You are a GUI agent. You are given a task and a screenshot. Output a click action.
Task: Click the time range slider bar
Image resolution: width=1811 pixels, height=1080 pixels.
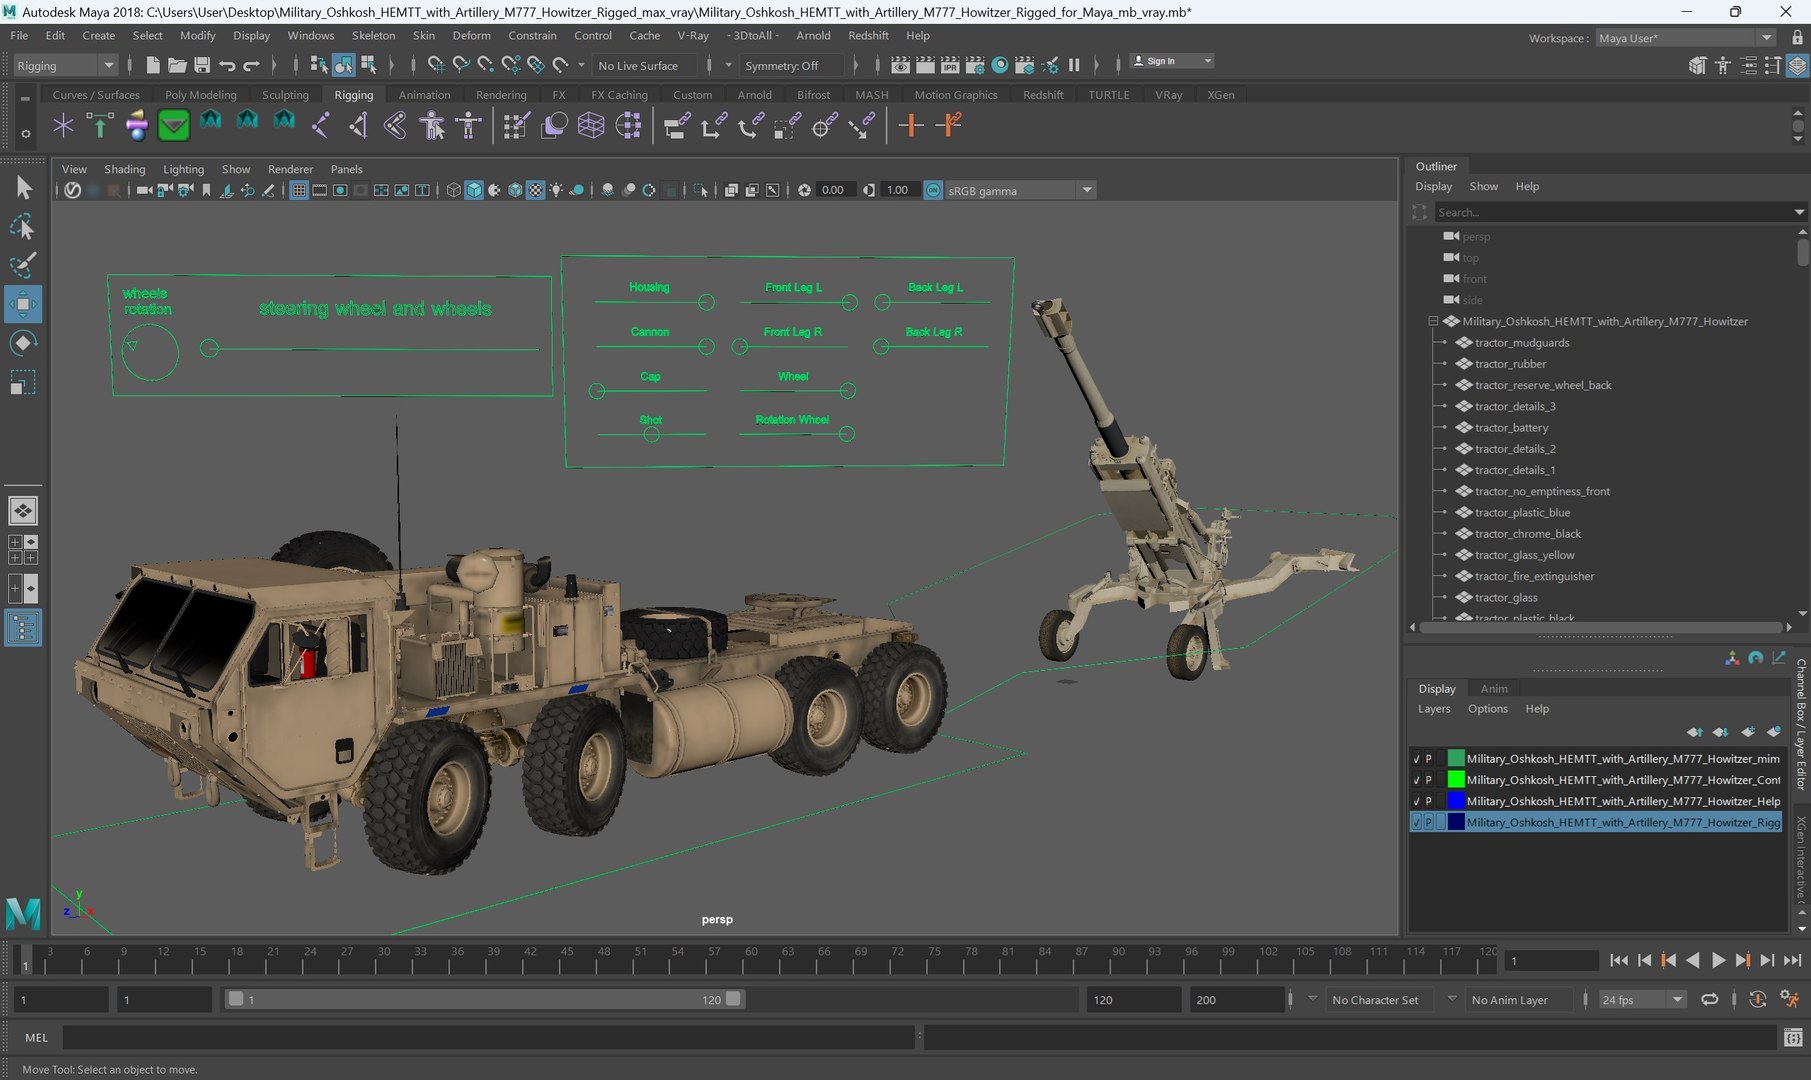pos(484,999)
